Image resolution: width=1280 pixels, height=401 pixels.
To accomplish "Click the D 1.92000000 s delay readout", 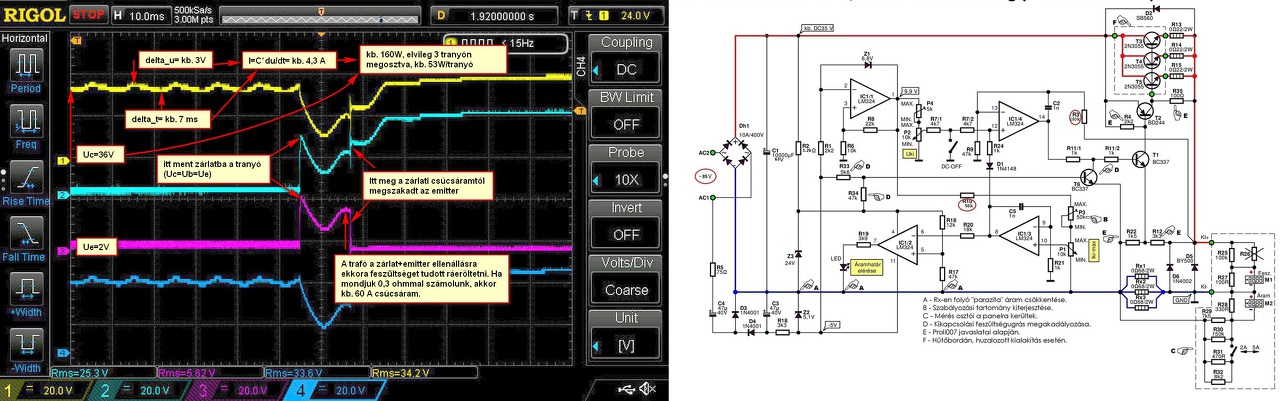I will click(x=495, y=15).
